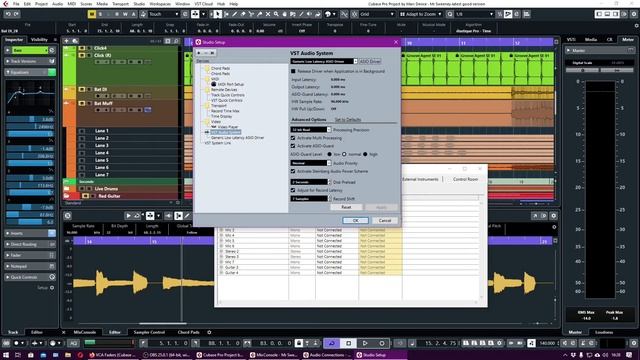This screenshot has width=640, height=360.
Task: Click the transport Play button
Action: pos(365,343)
